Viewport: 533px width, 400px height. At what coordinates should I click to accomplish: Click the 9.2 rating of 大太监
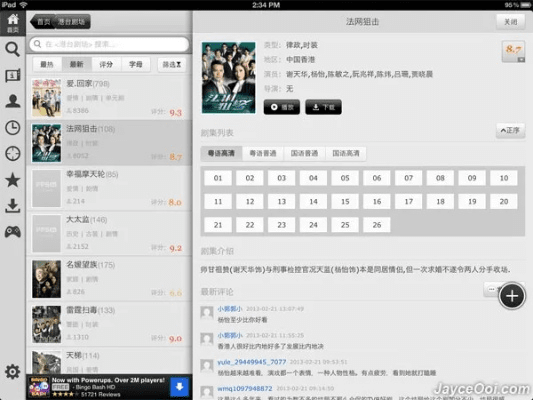click(175, 248)
